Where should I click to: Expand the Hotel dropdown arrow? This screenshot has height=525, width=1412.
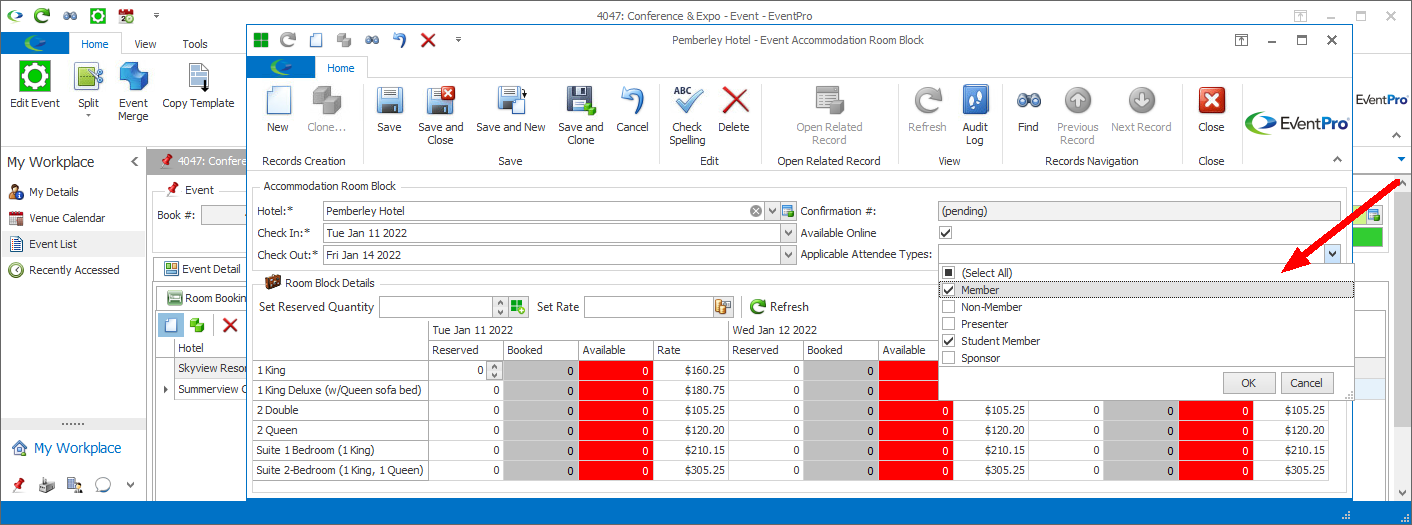772,211
